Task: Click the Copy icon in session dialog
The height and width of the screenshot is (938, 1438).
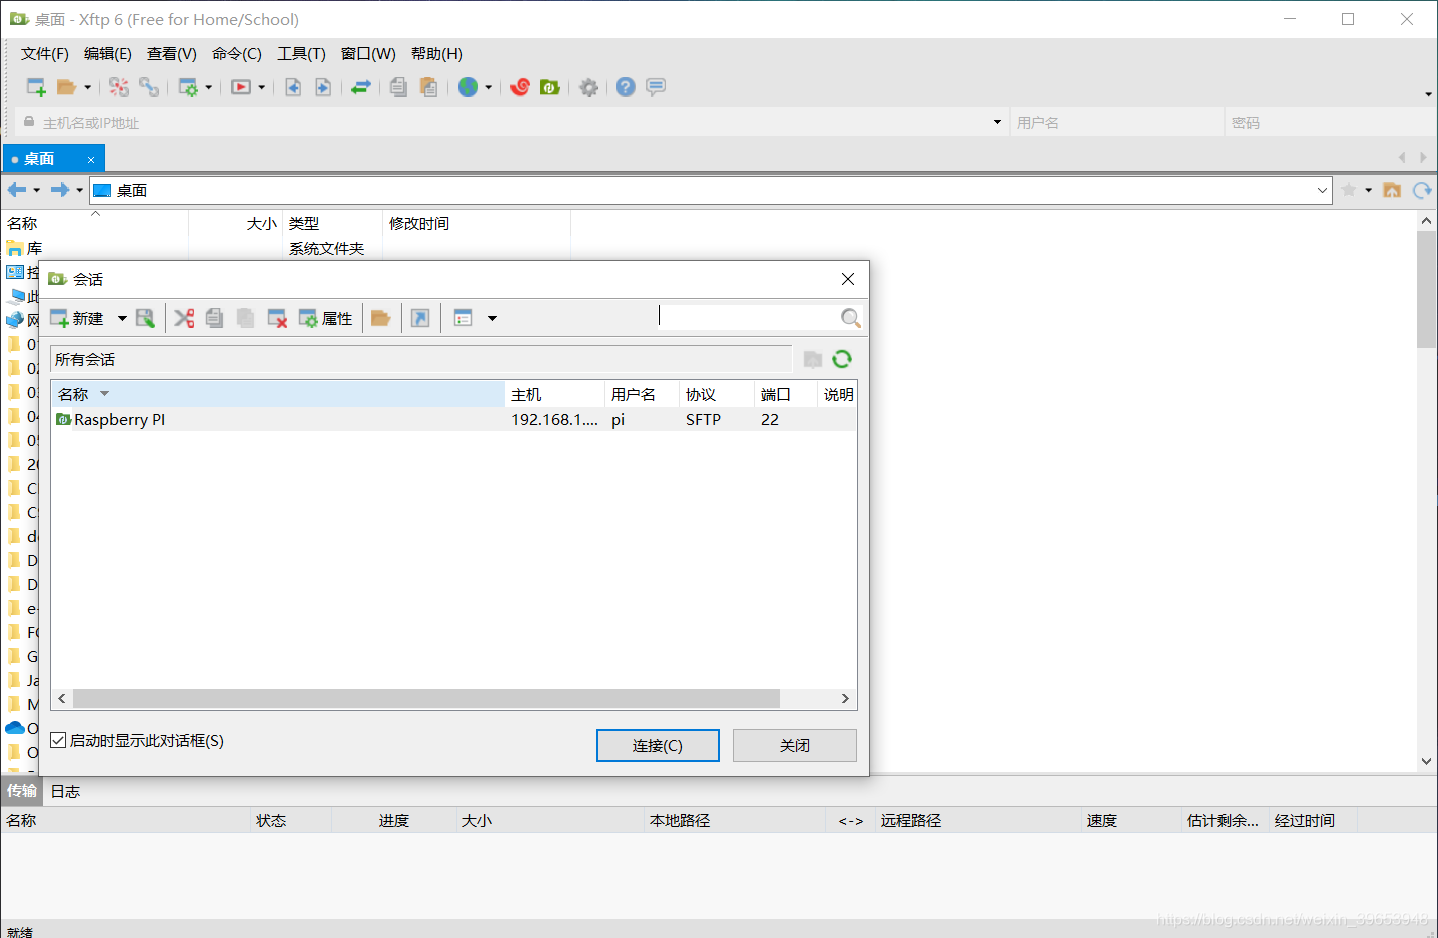Action: [x=214, y=318]
